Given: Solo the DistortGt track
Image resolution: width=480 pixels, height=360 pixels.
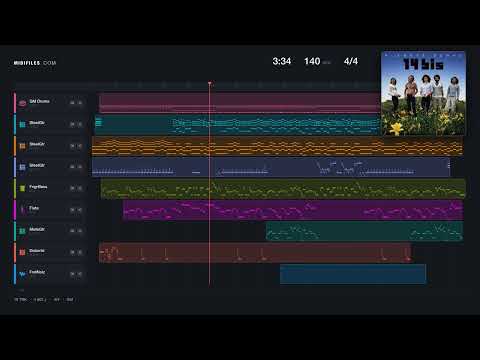Looking at the screenshot, I should [80, 252].
